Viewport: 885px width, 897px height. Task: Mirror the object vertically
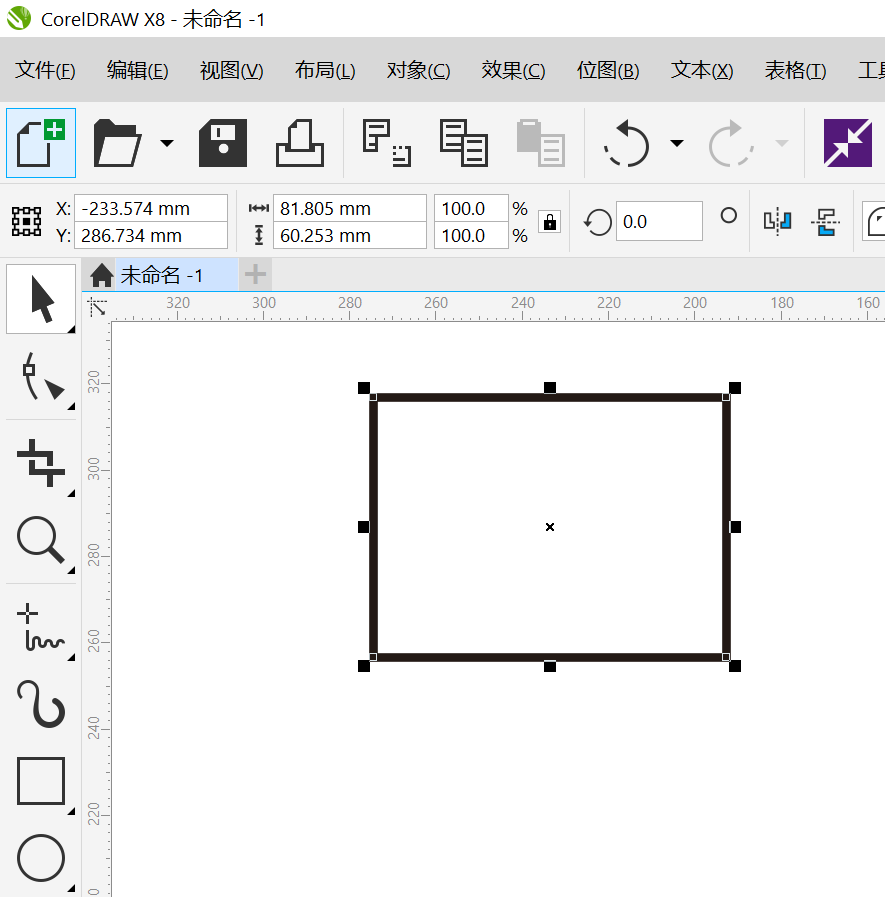(825, 221)
